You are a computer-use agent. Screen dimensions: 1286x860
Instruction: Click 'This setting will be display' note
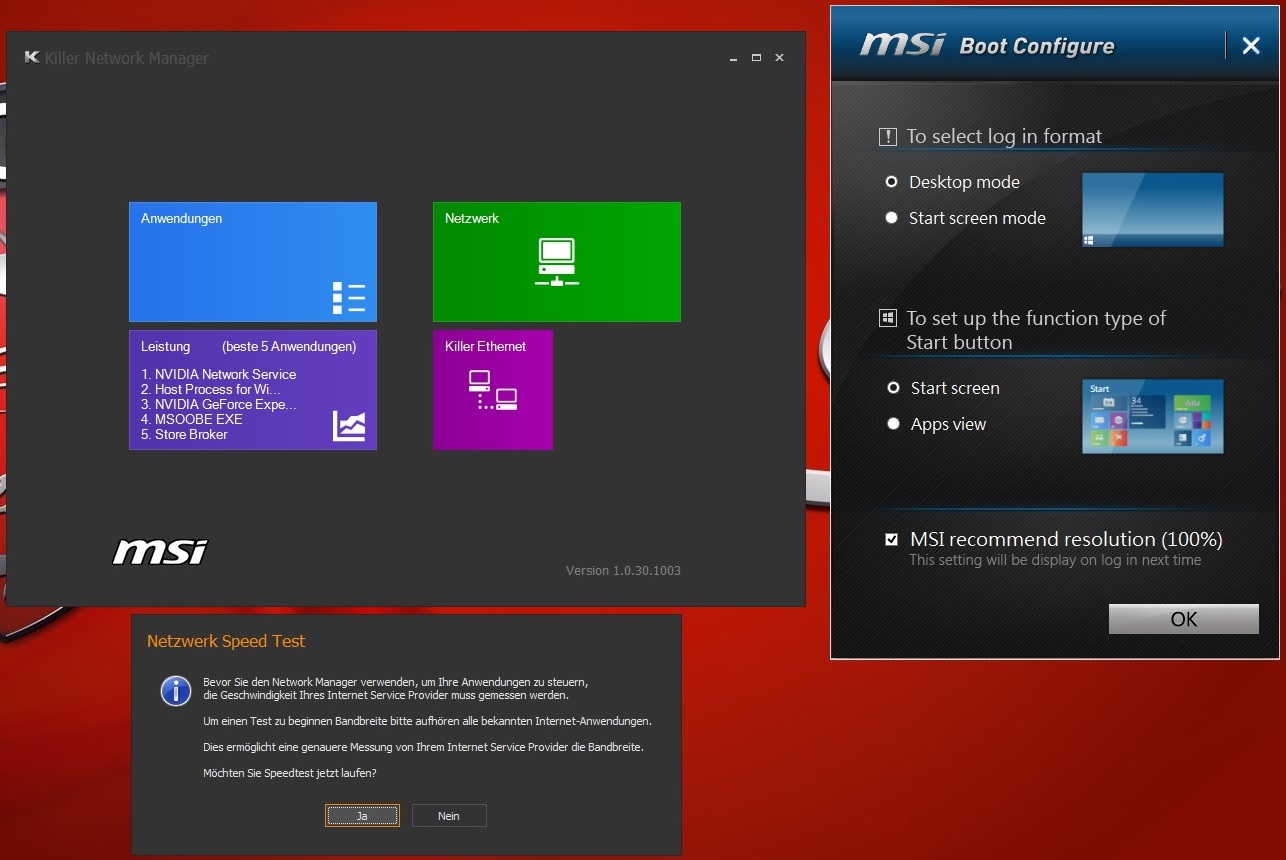(1055, 560)
